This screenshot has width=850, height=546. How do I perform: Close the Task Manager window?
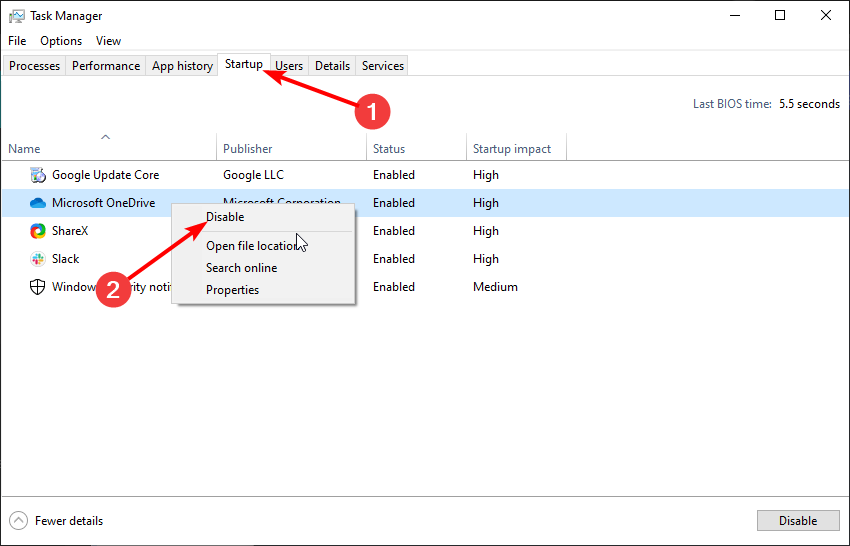coord(826,15)
